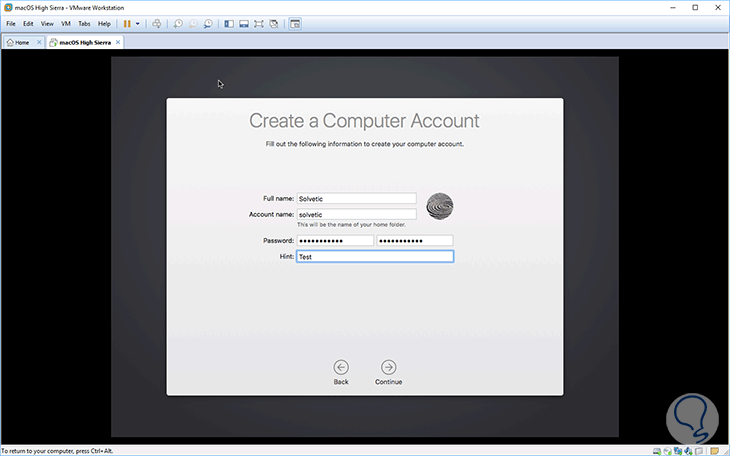
Task: Toggle the console view button
Action: 295,24
